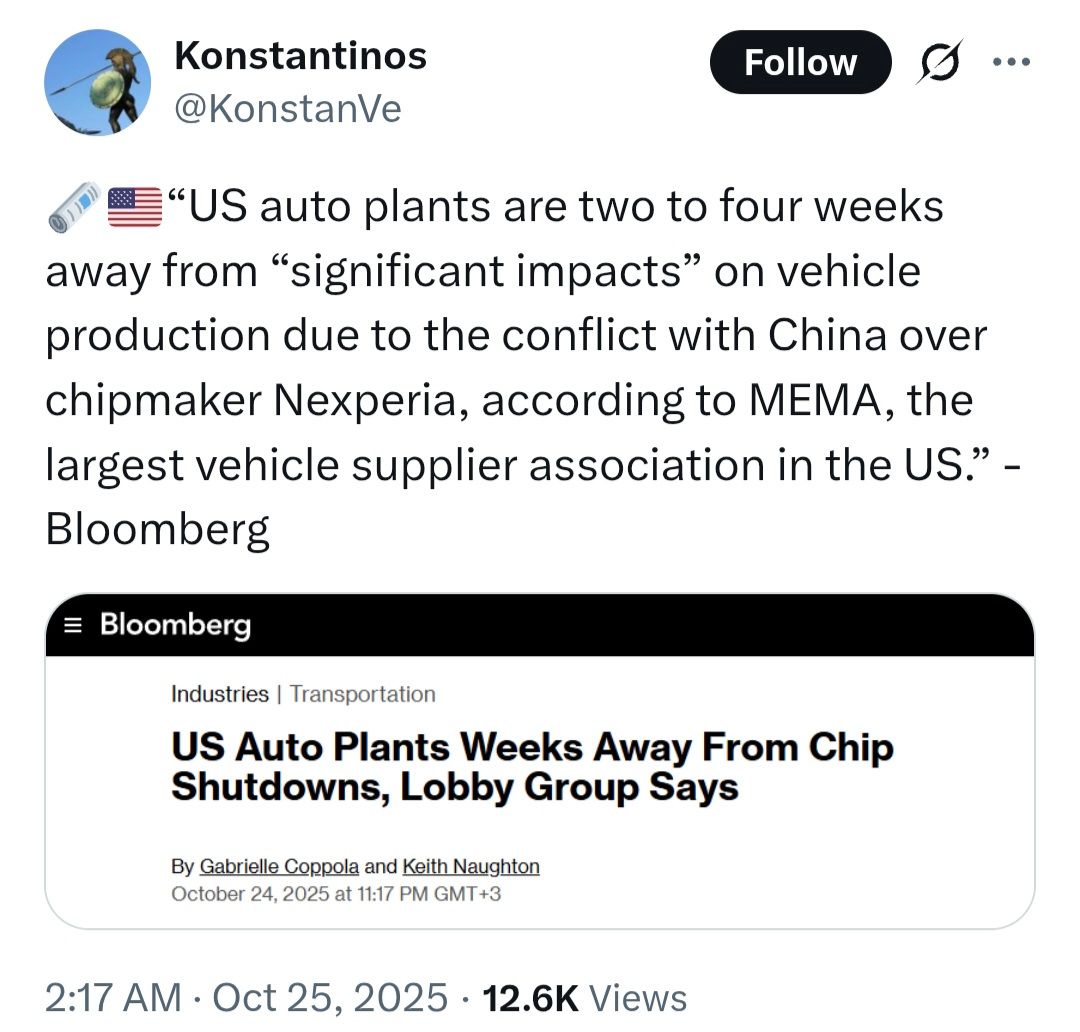
Task: Click the Bloomberg logo in card header
Action: pos(176,626)
